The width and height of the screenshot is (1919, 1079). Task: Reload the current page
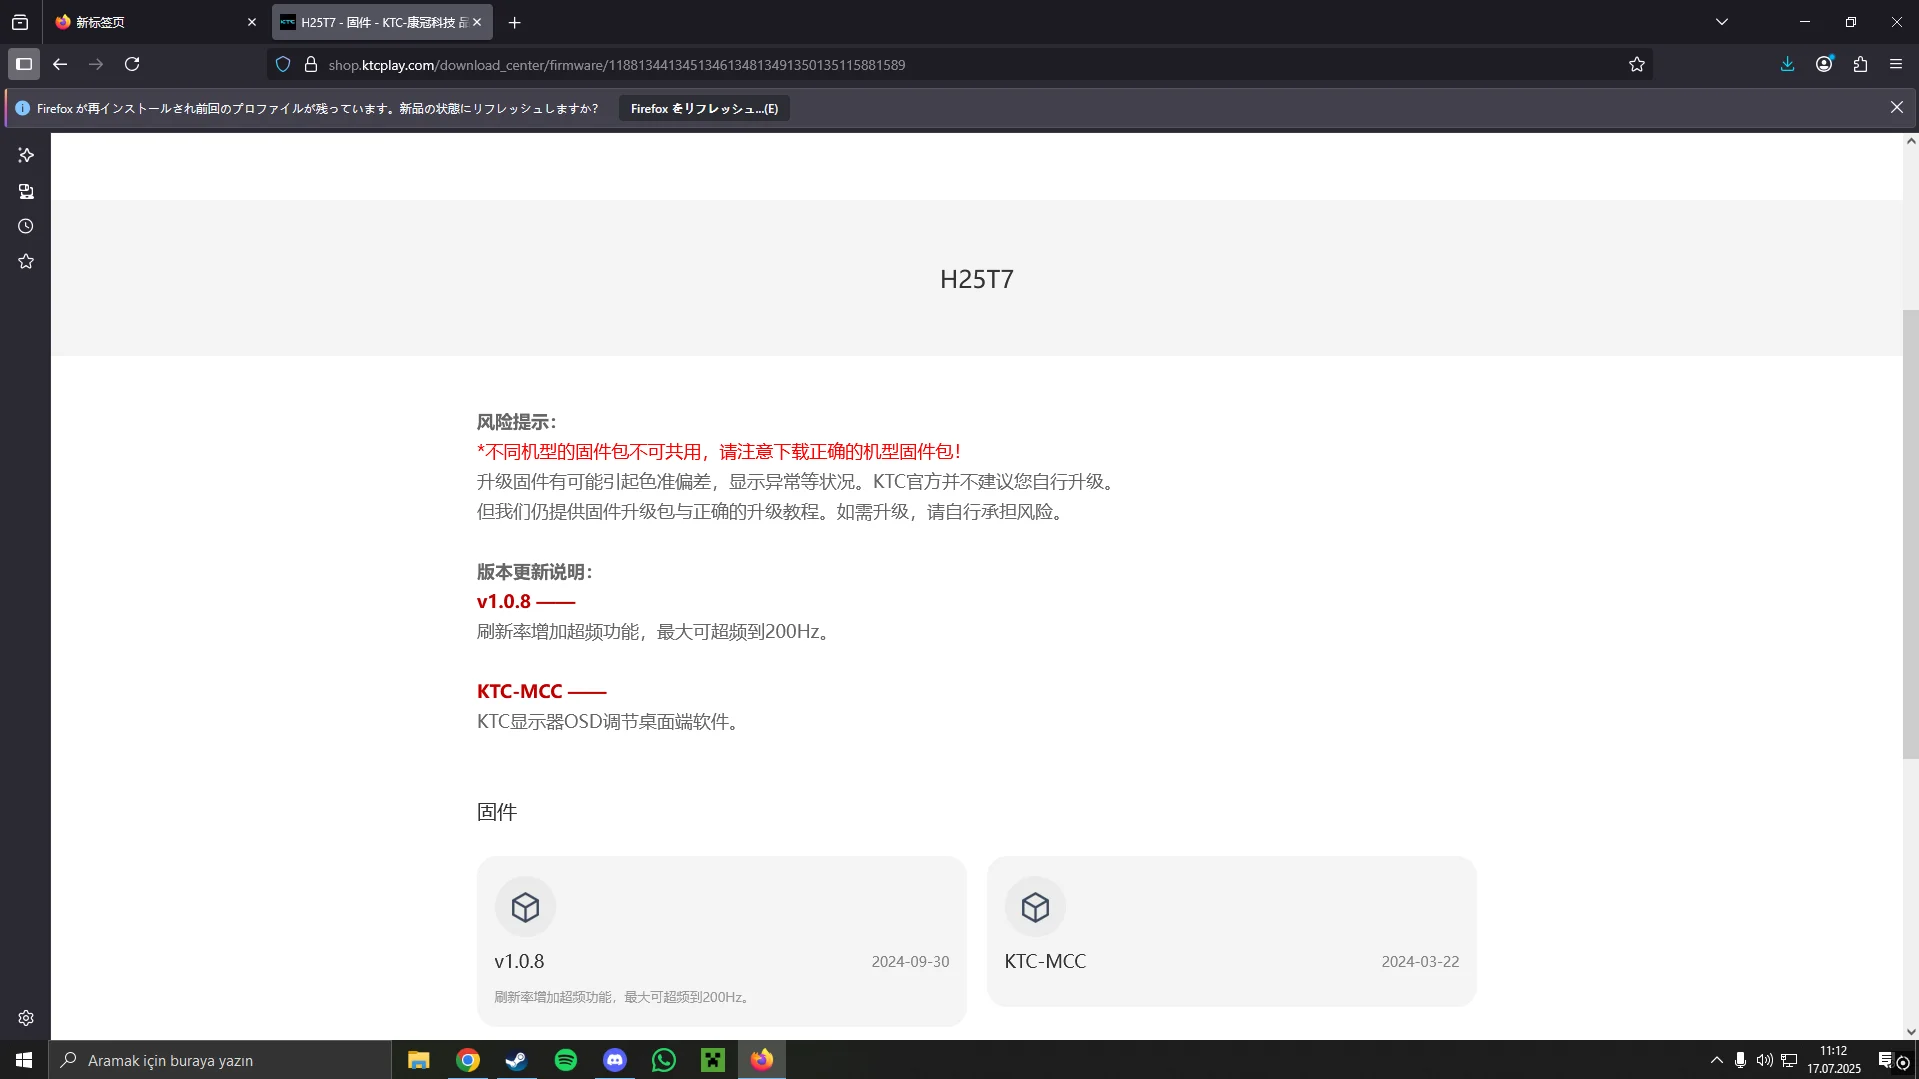132,64
